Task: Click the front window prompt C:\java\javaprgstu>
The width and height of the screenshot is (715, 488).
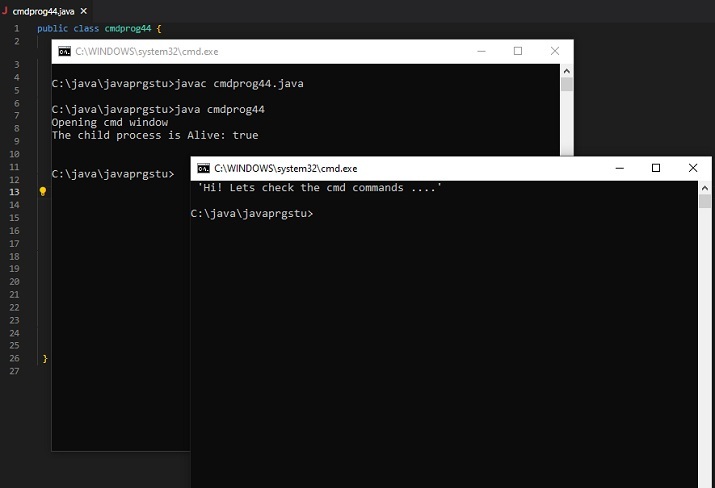Action: tap(252, 213)
